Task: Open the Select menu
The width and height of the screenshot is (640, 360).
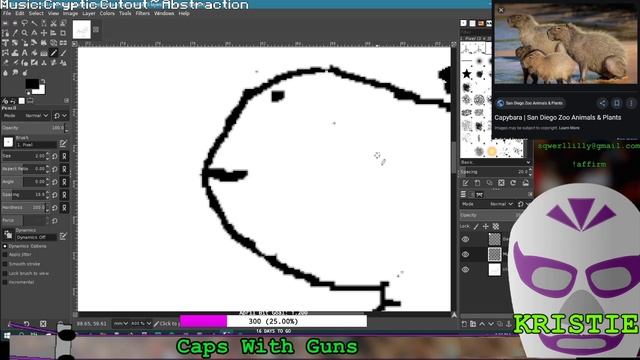Action: click(x=36, y=13)
